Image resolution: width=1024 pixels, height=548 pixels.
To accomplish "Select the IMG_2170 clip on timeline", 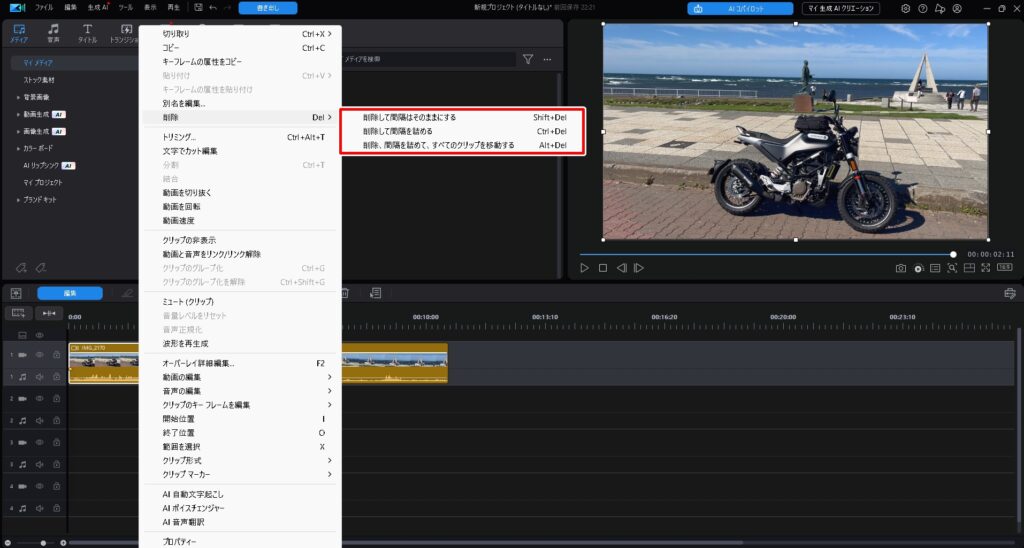I will point(103,363).
